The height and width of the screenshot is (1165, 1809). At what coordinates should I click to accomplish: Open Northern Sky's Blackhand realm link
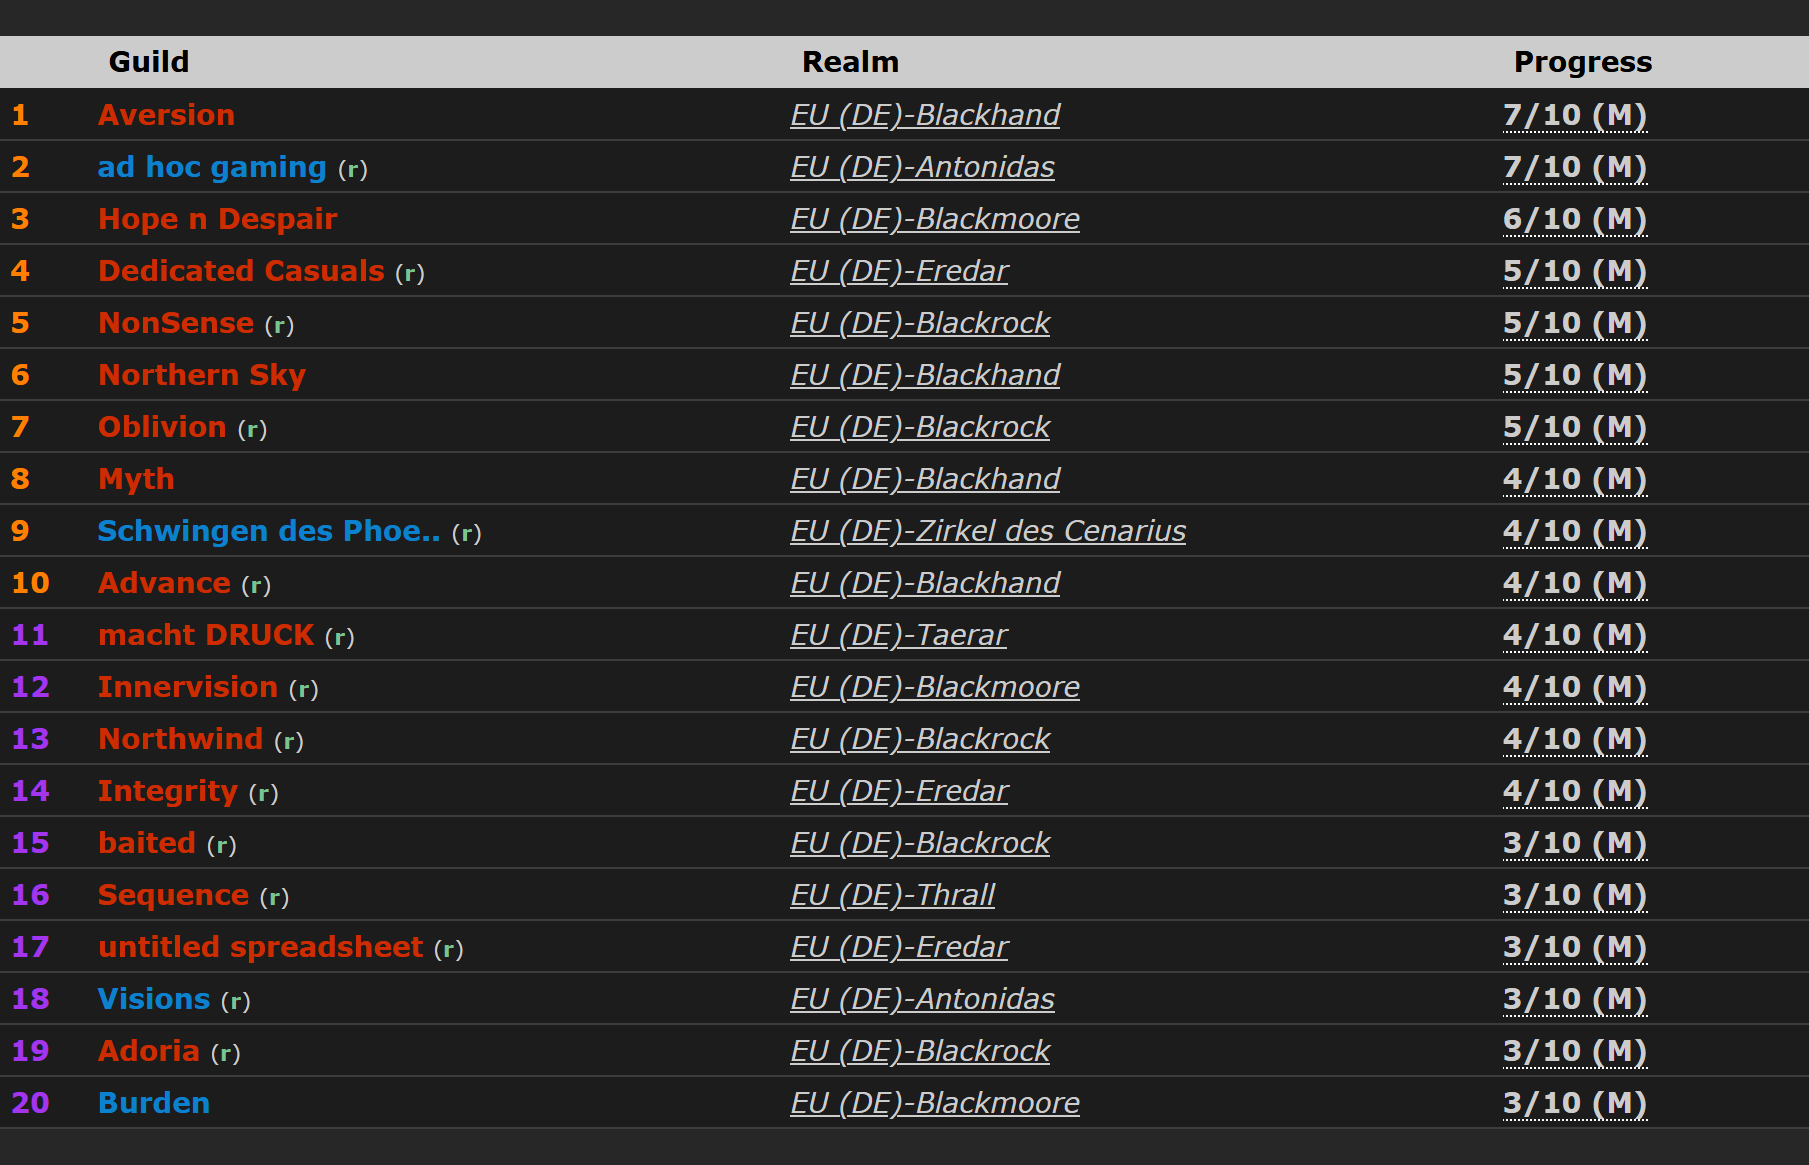[925, 375]
